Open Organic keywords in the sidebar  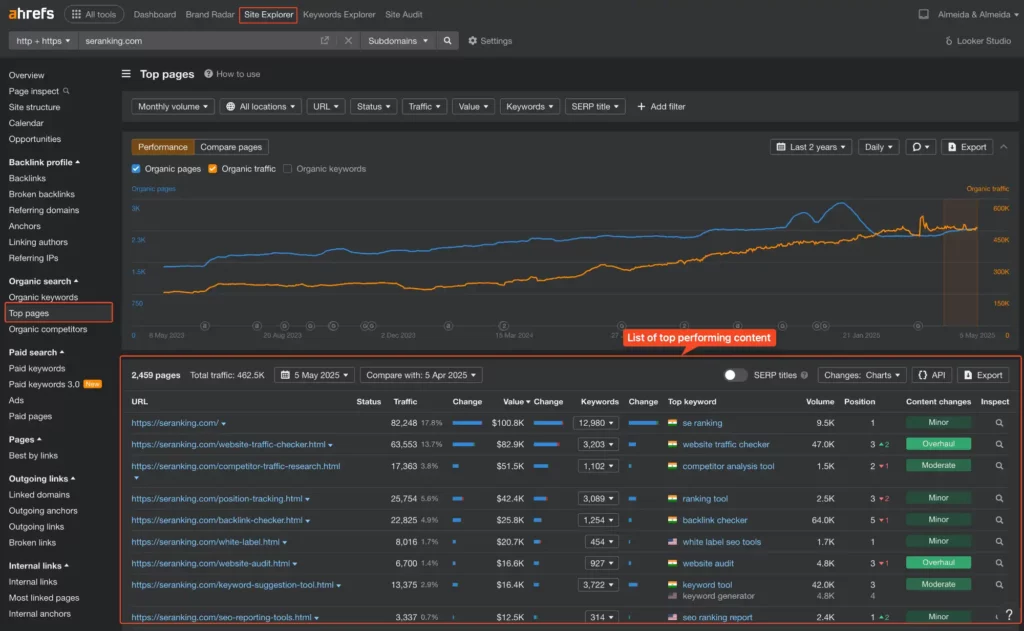click(43, 297)
